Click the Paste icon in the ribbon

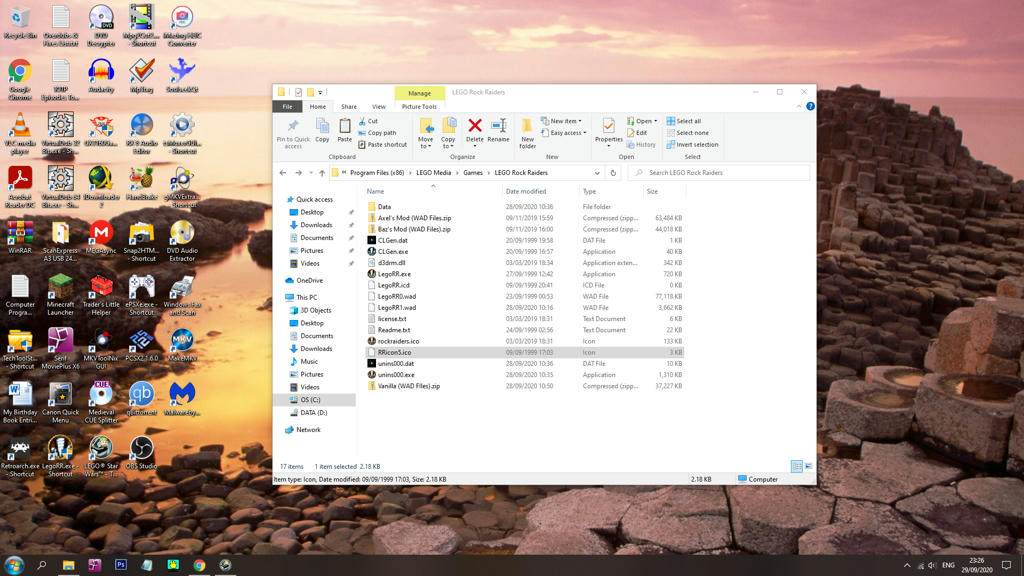pos(345,130)
